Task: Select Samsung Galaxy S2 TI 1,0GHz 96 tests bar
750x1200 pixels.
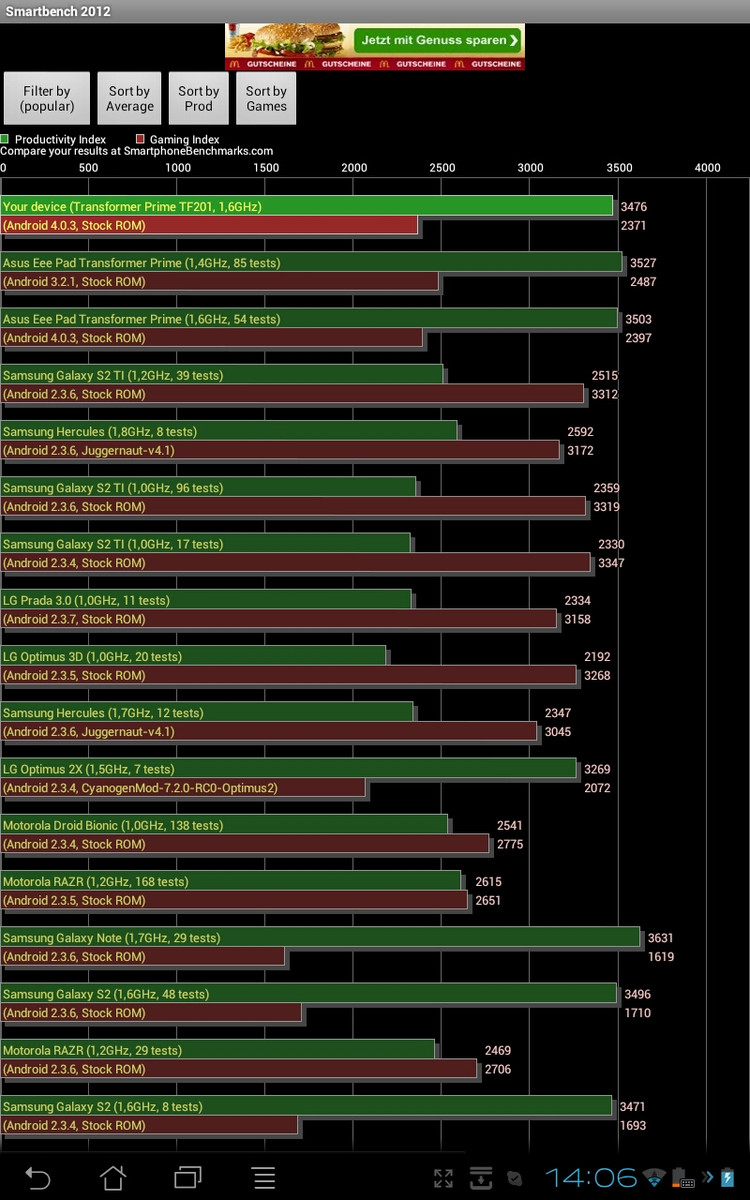Action: (208, 487)
